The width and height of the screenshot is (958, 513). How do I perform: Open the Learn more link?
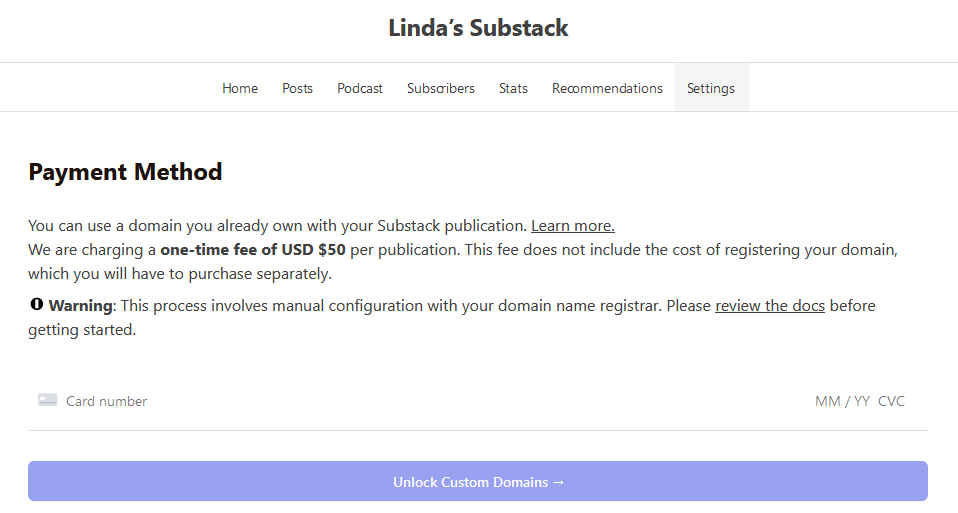(x=572, y=225)
